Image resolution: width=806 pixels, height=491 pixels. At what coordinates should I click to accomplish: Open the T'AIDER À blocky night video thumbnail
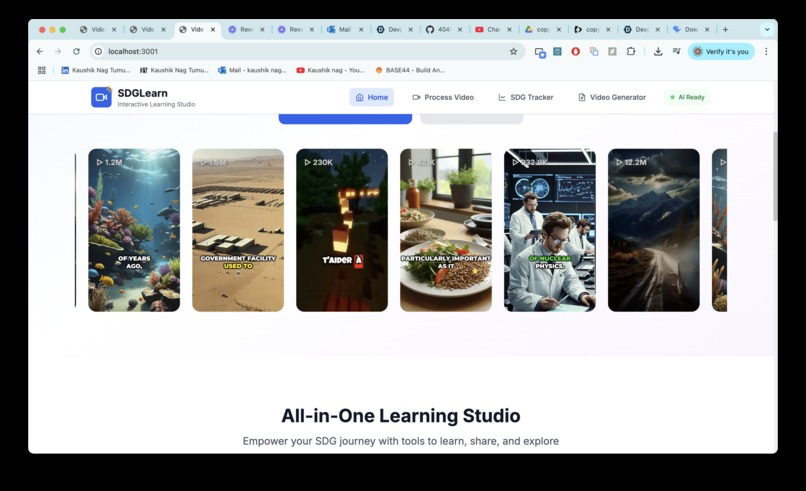342,230
